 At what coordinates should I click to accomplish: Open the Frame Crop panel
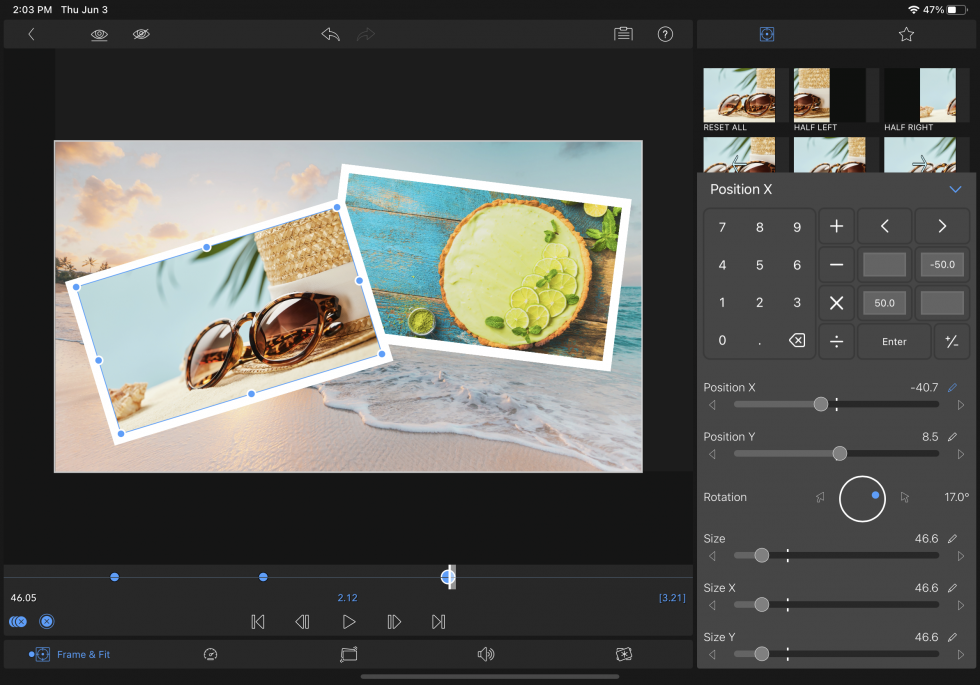coord(348,654)
